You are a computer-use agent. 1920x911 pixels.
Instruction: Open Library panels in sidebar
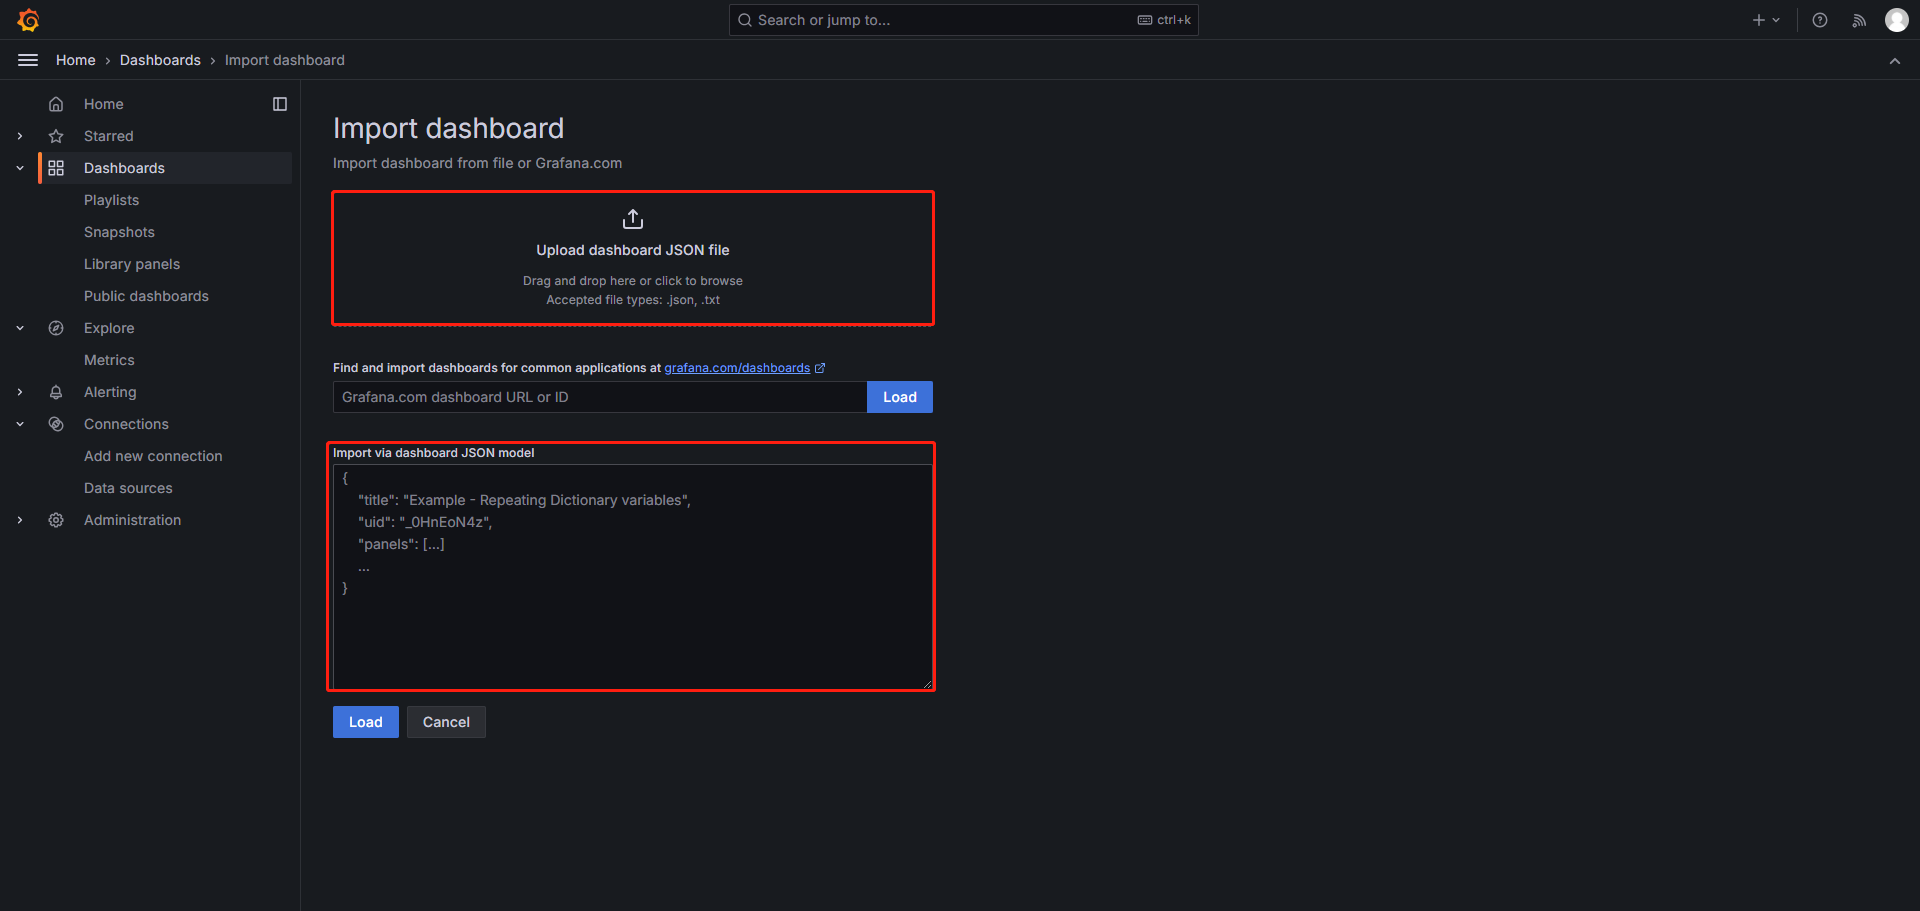coord(132,264)
